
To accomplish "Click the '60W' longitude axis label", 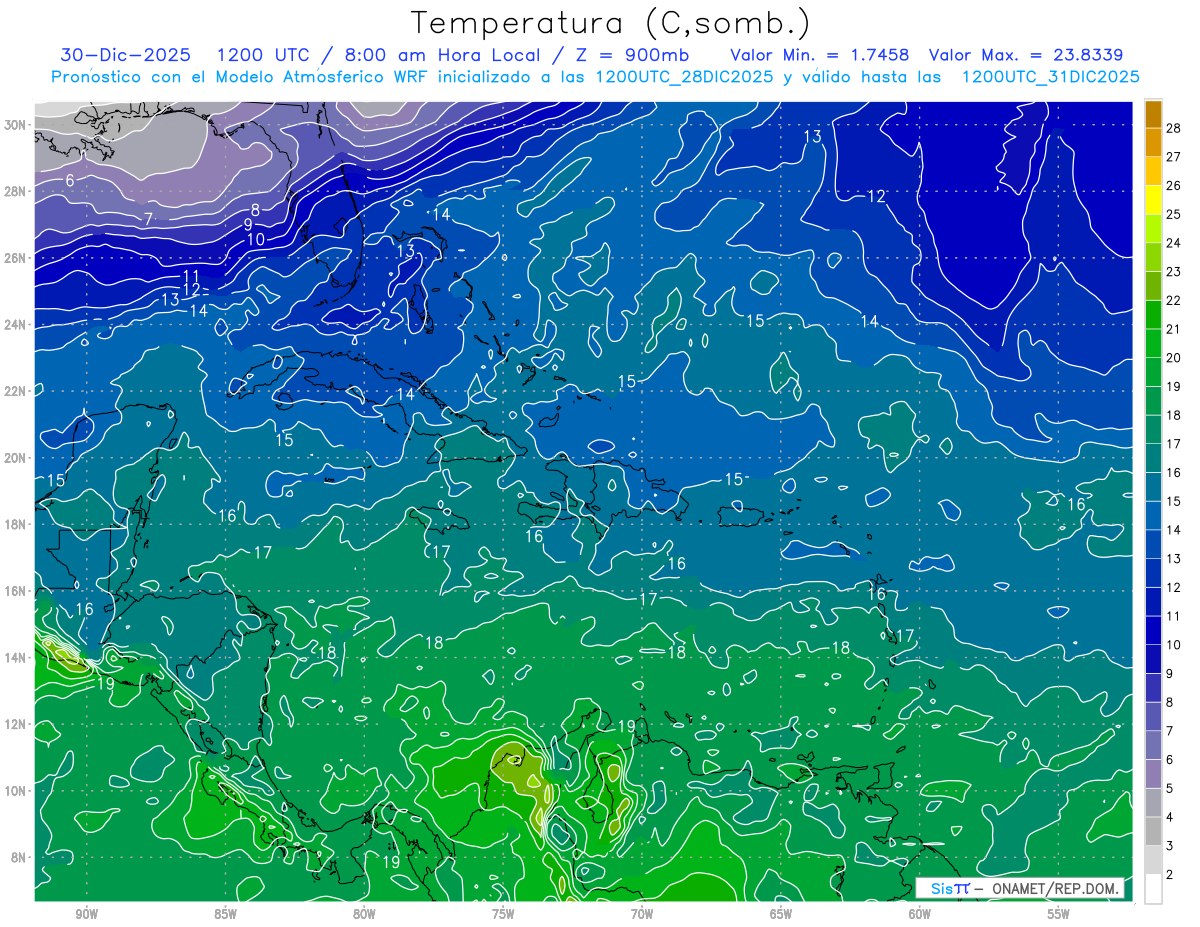I will tap(920, 914).
